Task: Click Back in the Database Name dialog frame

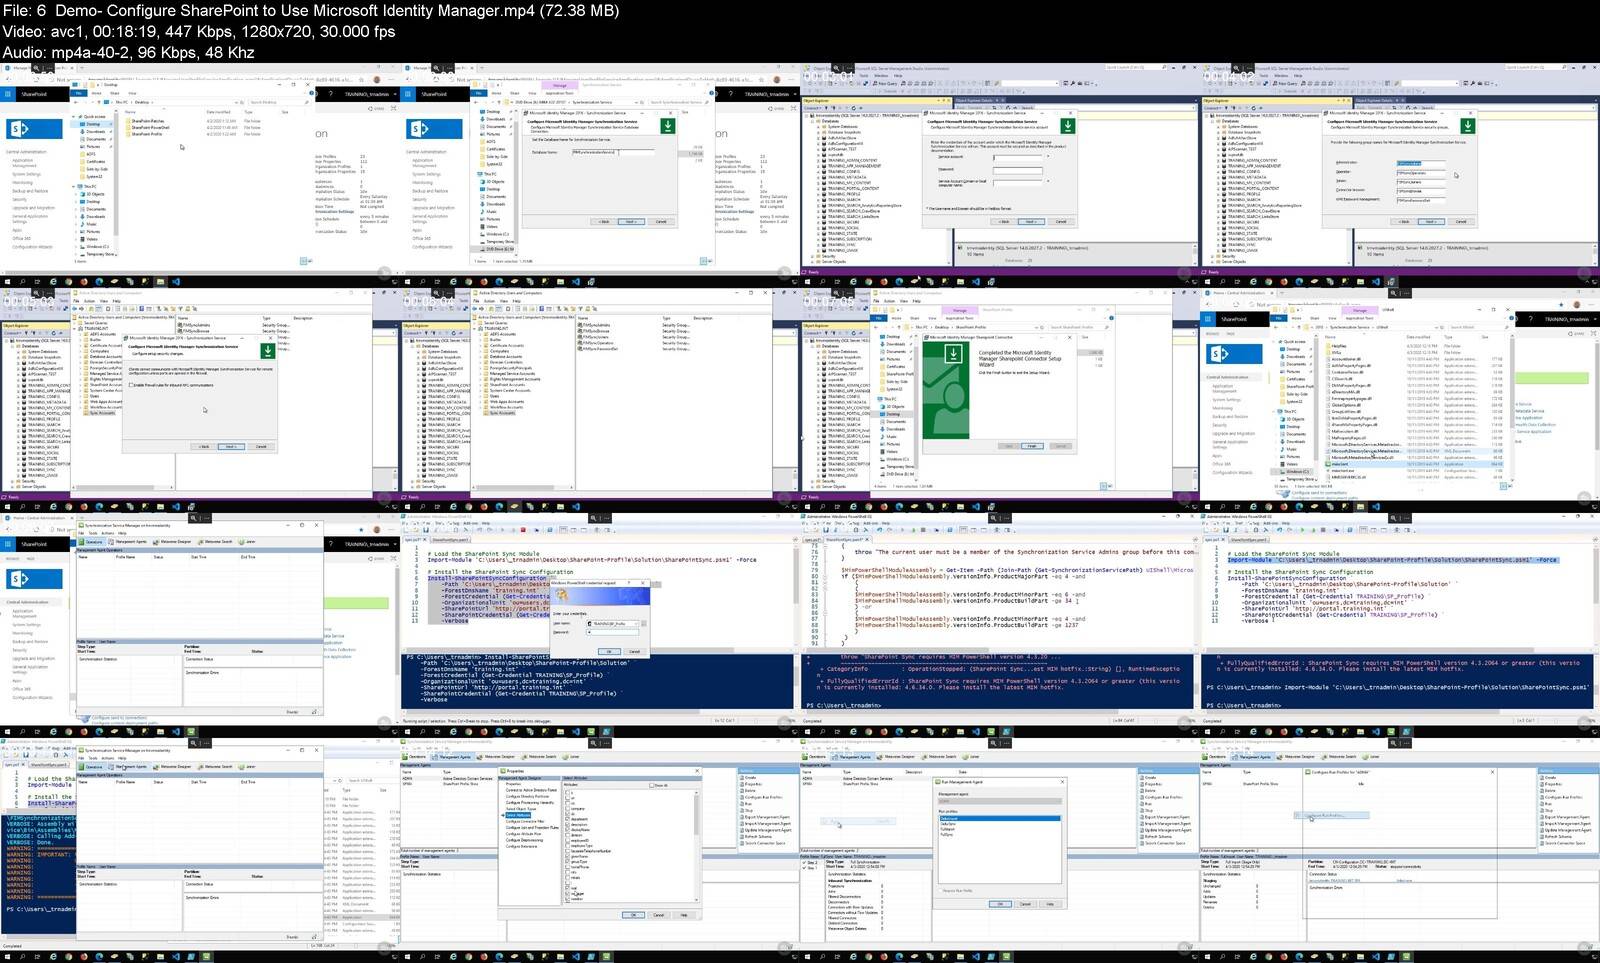Action: tap(603, 221)
